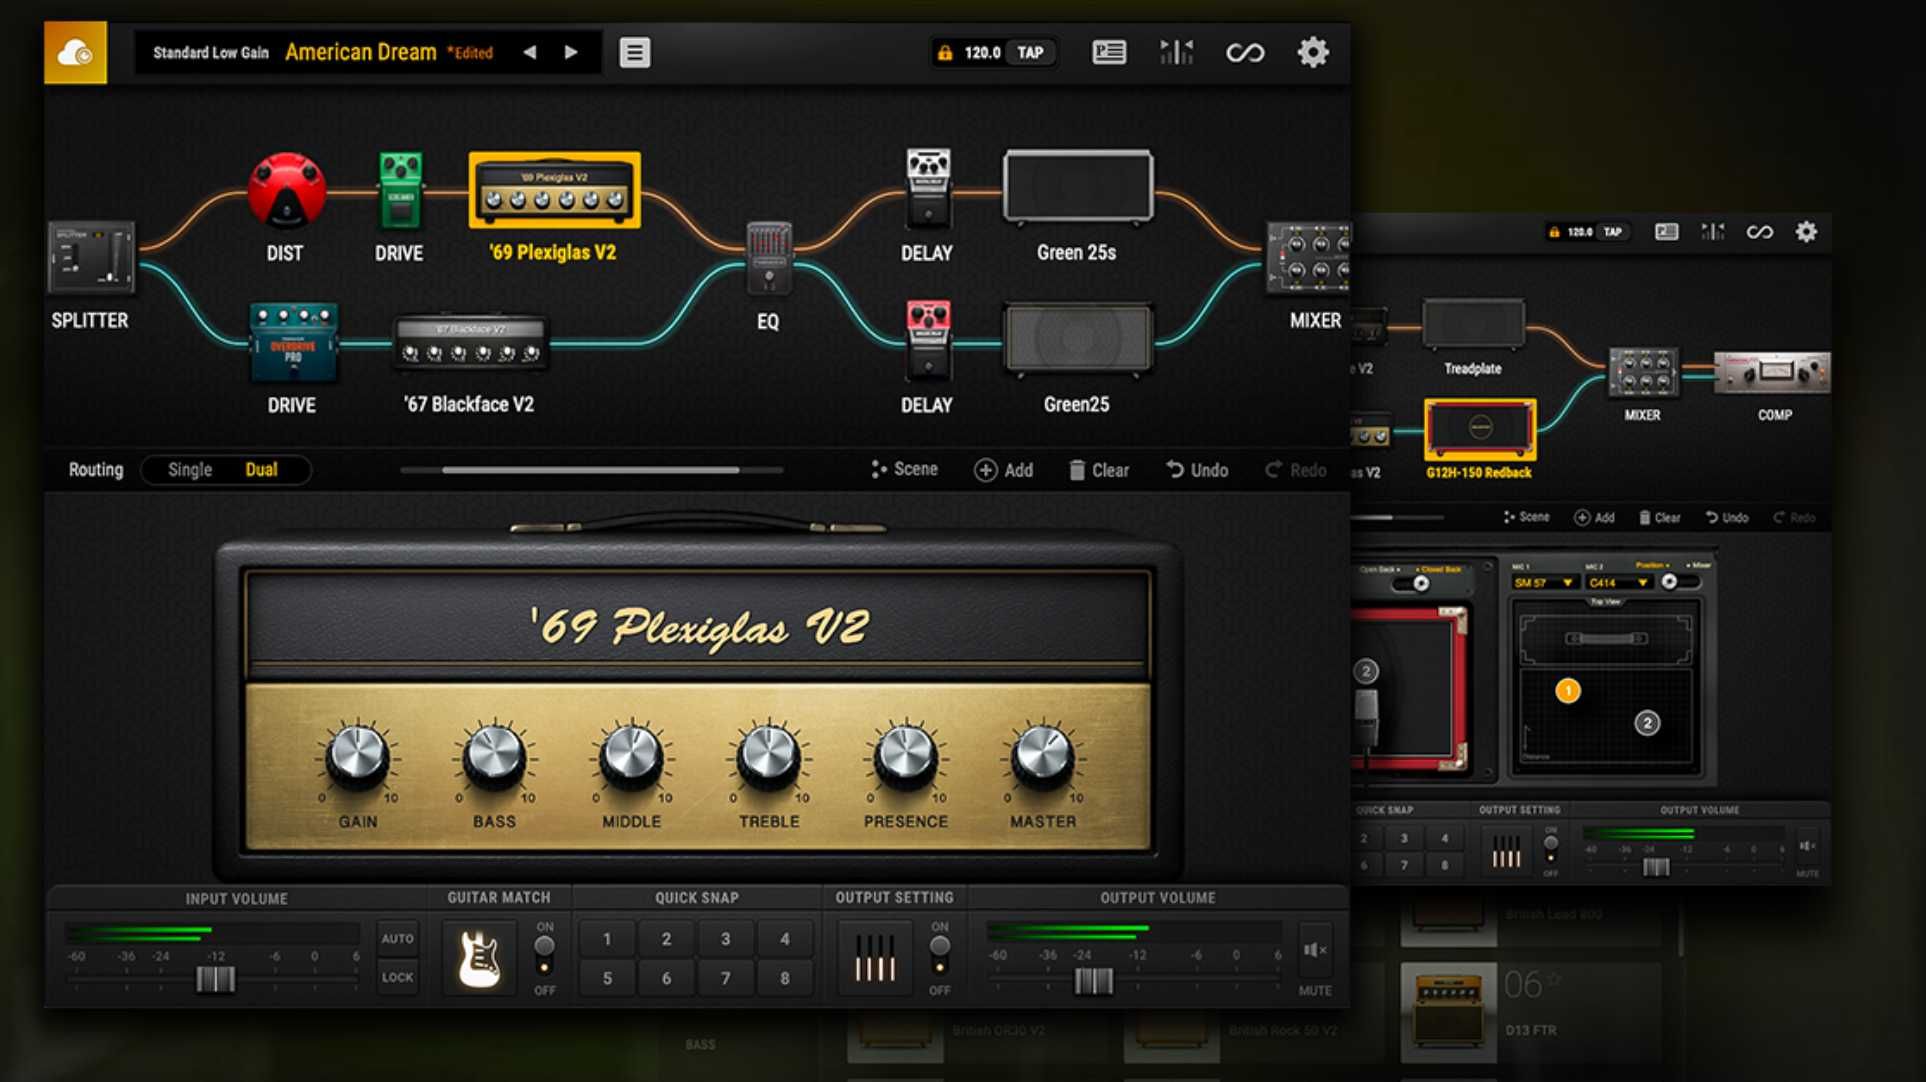Viewport: 1926px width, 1082px height.
Task: Click Redo in front window
Action: tap(1296, 470)
